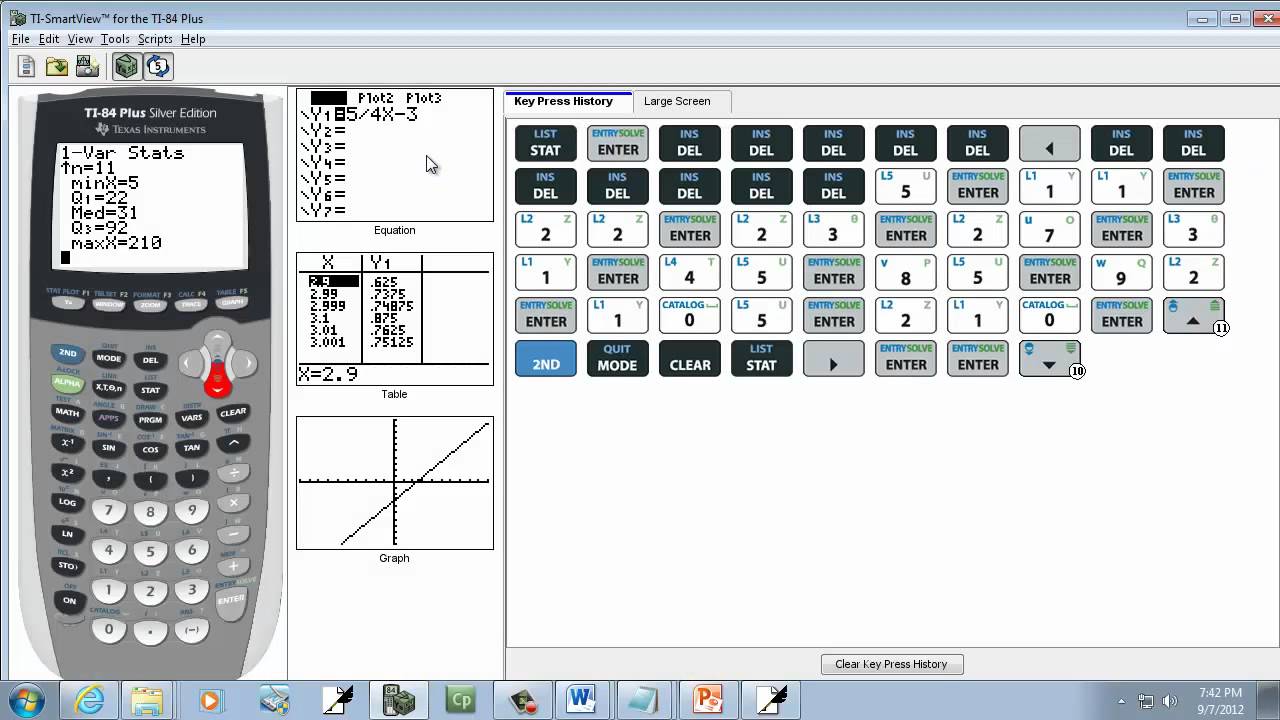
Task: Open the File menu
Action: point(20,39)
